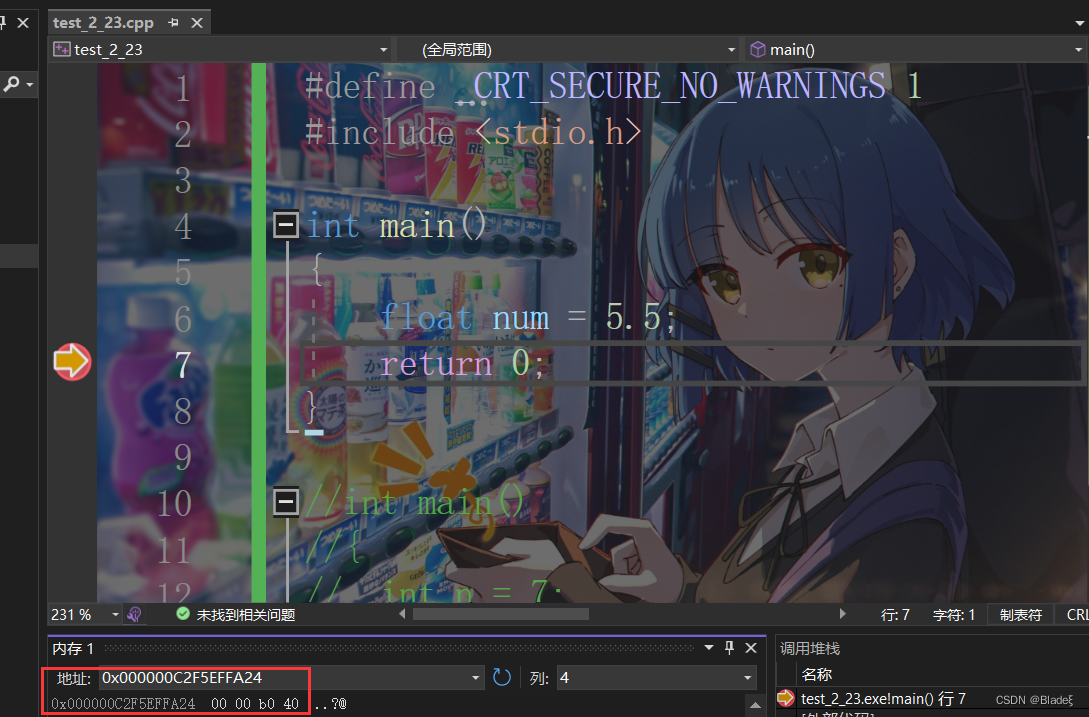Screen dimensions: 1089x717
Task: Click the memory window scroll up arrow
Action: (755, 705)
